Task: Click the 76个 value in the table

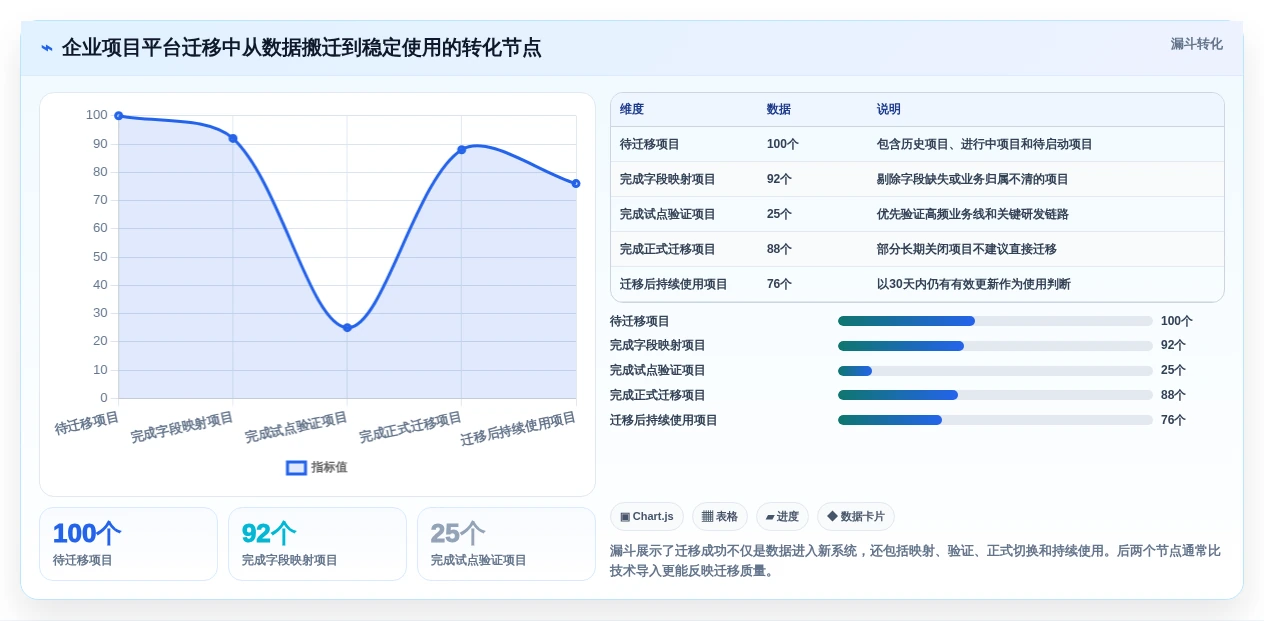Action: pos(779,284)
